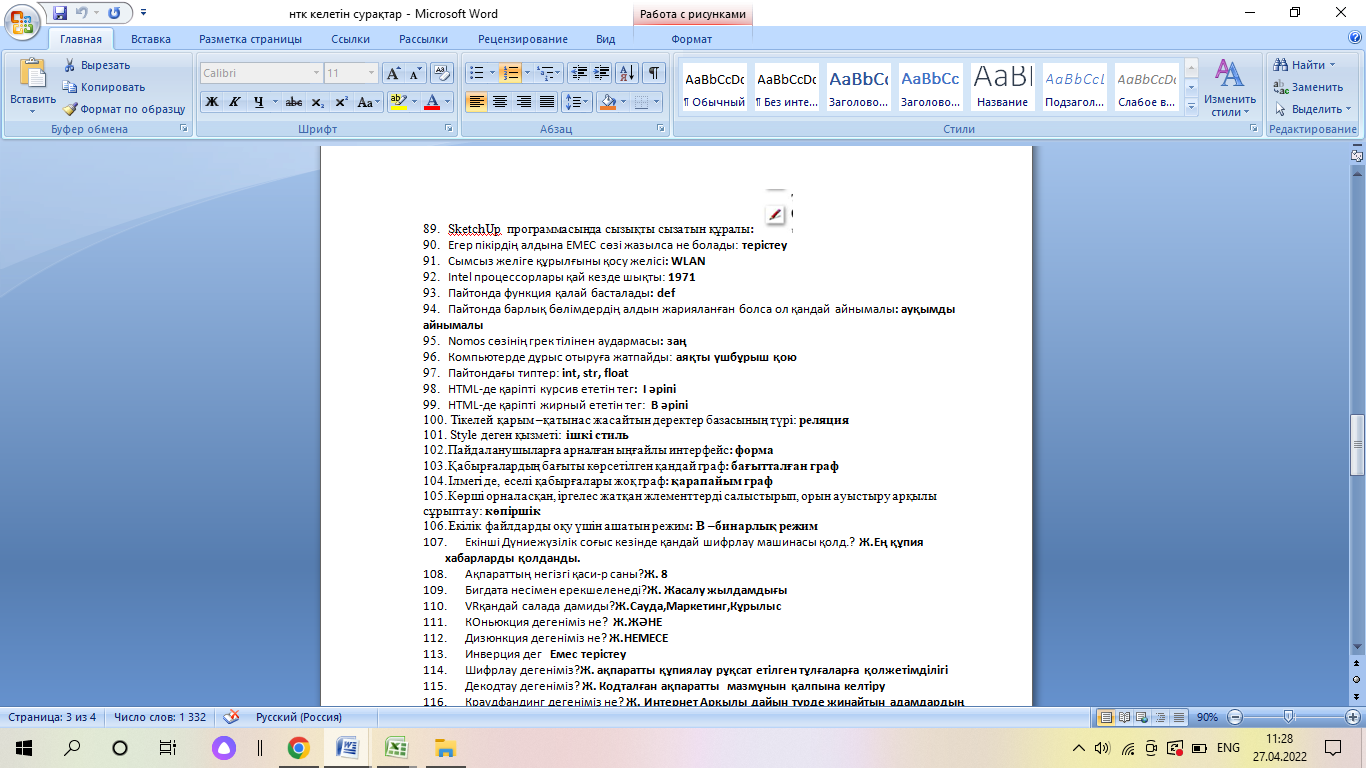The width and height of the screenshot is (1366, 768).
Task: Decrease paragraph indent
Action: coord(578,73)
